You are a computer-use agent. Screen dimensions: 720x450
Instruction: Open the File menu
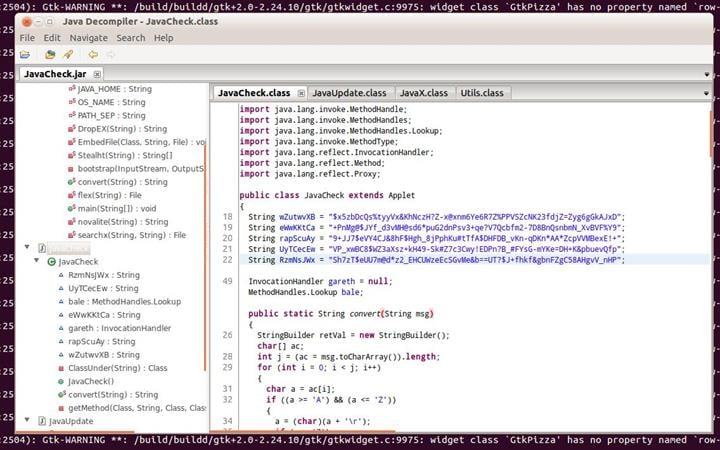pos(27,38)
